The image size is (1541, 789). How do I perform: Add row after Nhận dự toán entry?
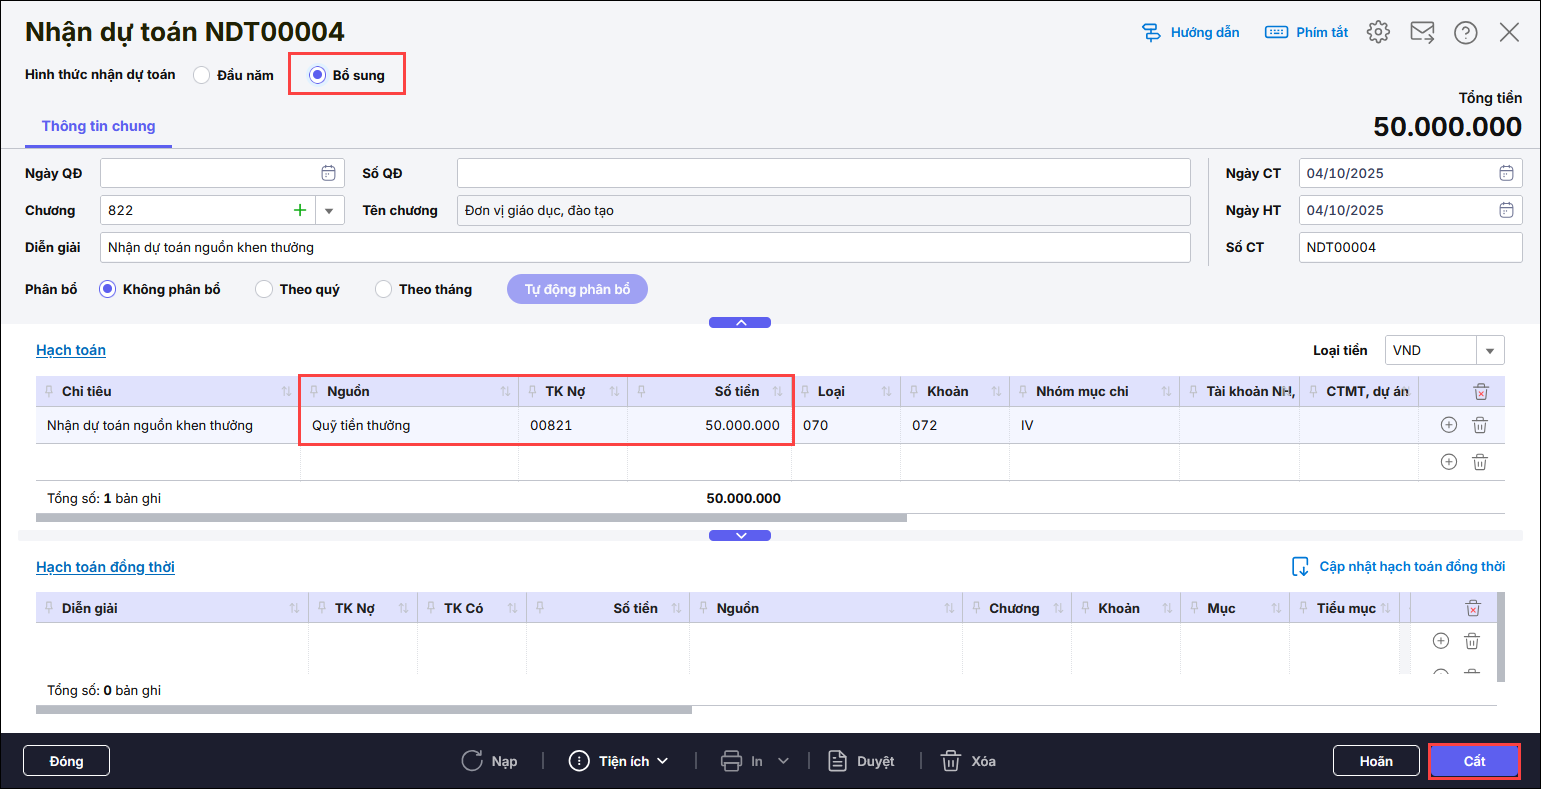coord(1448,425)
